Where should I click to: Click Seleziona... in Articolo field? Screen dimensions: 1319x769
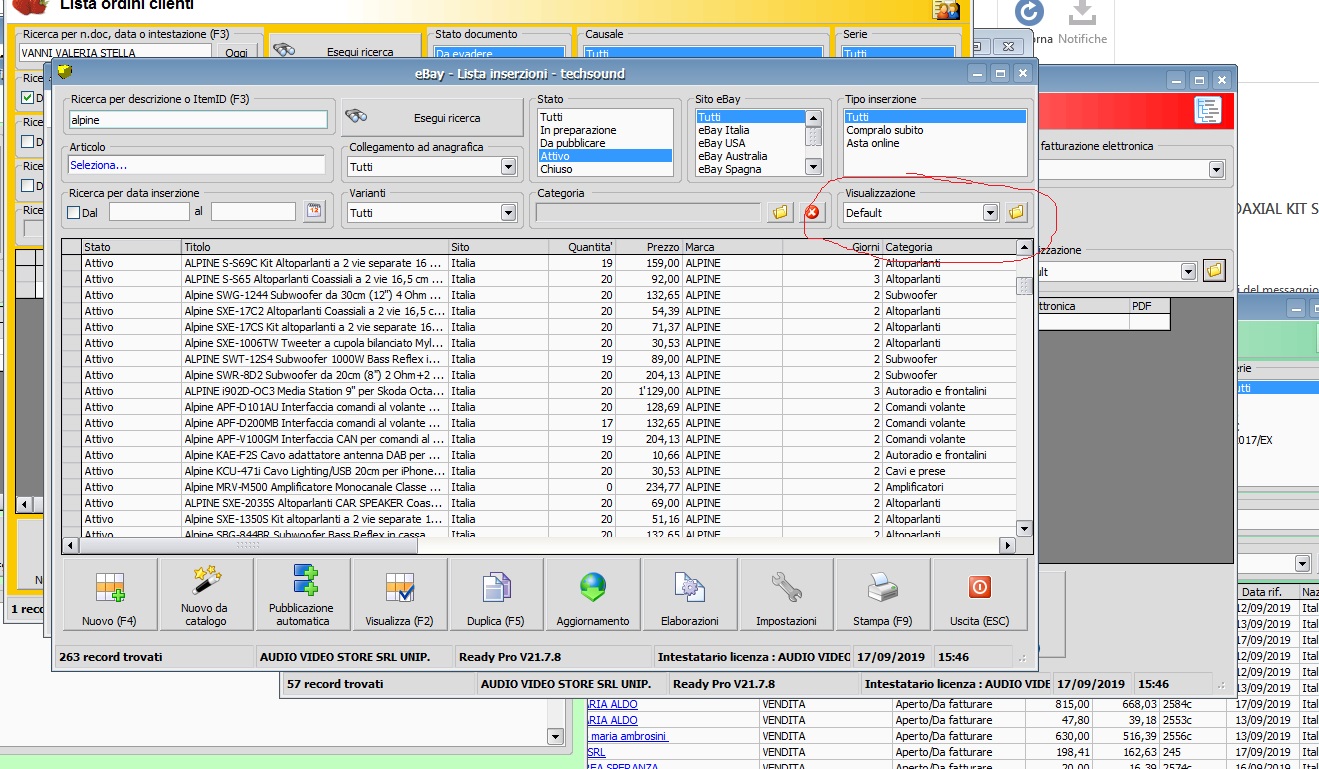[196, 165]
